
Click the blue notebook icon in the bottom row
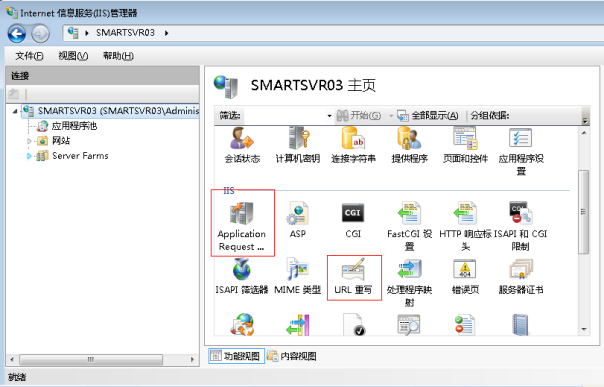[x=520, y=325]
